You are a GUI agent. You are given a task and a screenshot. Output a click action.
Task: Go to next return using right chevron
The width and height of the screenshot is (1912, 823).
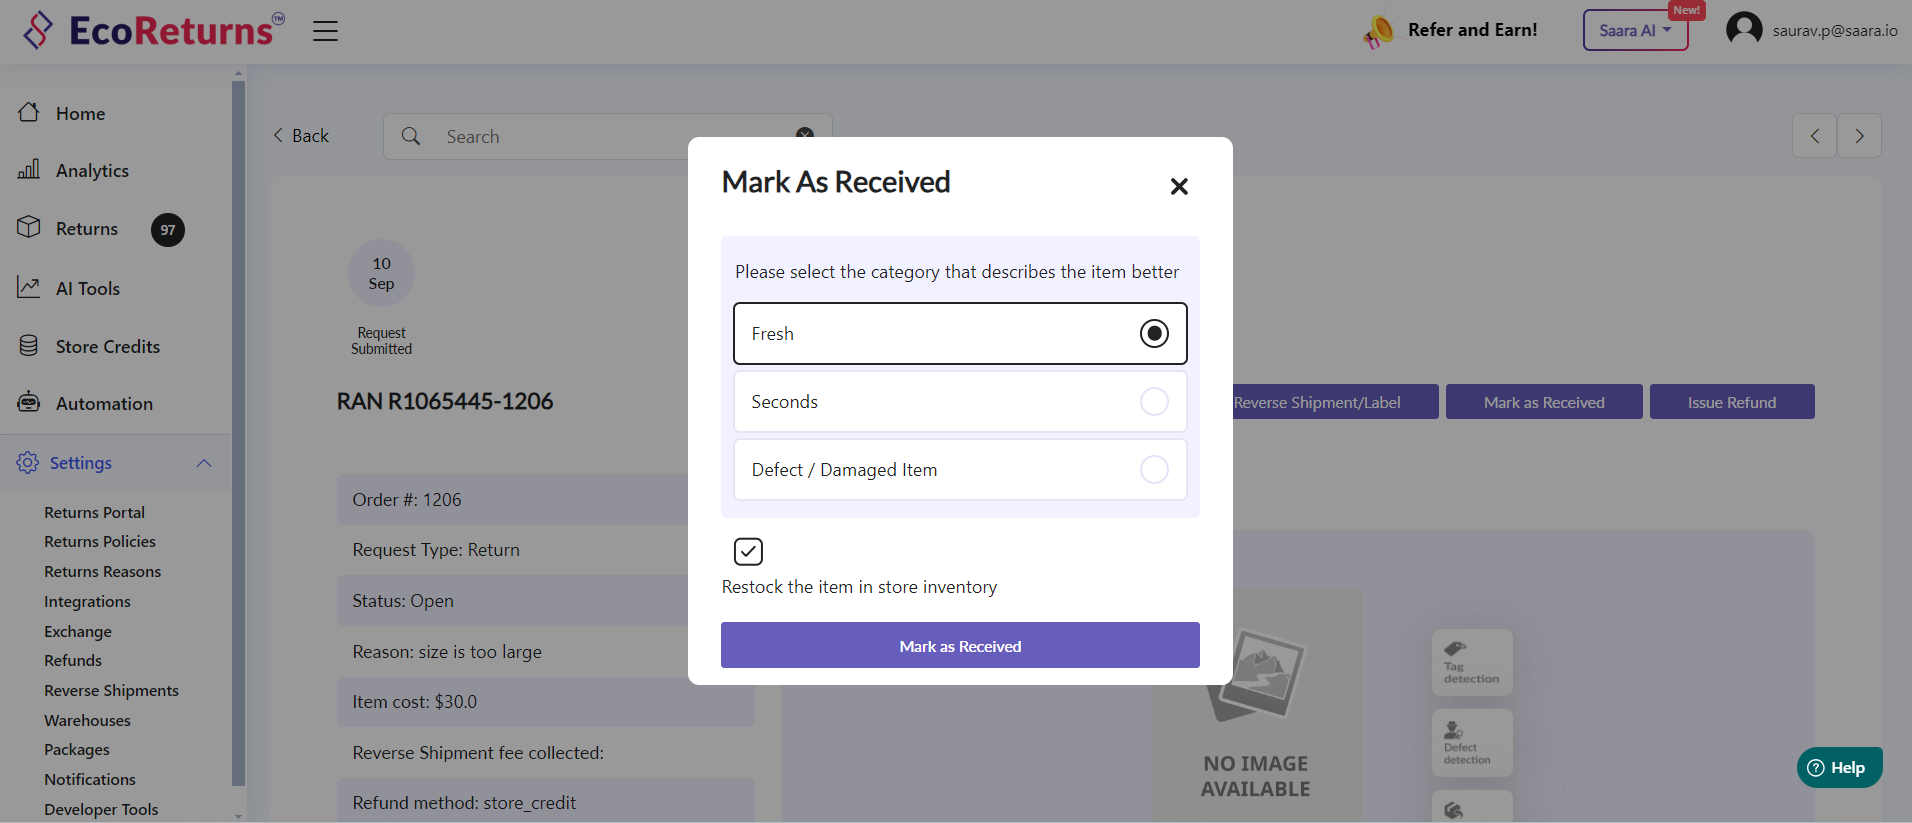tap(1859, 136)
